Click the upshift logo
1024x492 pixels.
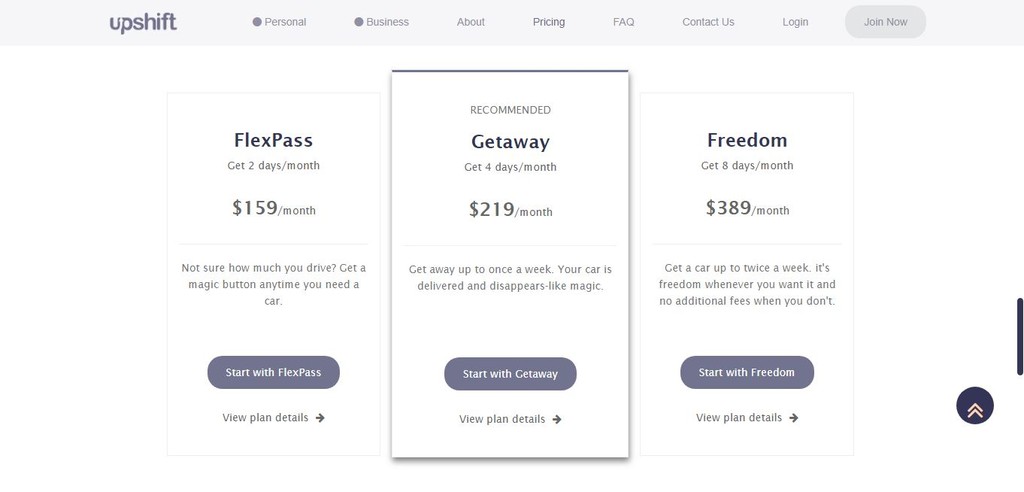tap(143, 23)
